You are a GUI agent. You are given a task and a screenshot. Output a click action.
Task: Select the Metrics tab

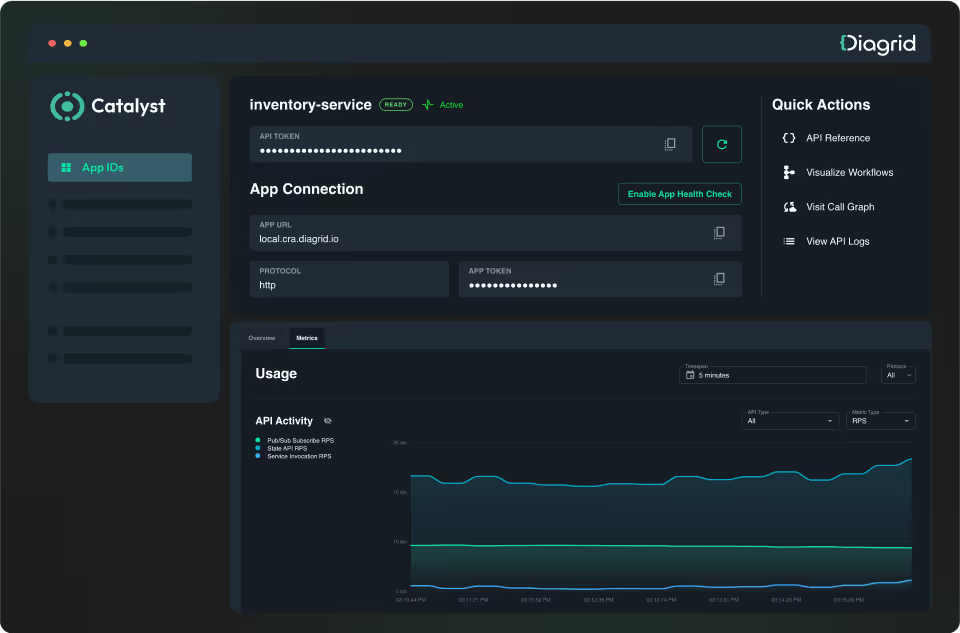(307, 338)
